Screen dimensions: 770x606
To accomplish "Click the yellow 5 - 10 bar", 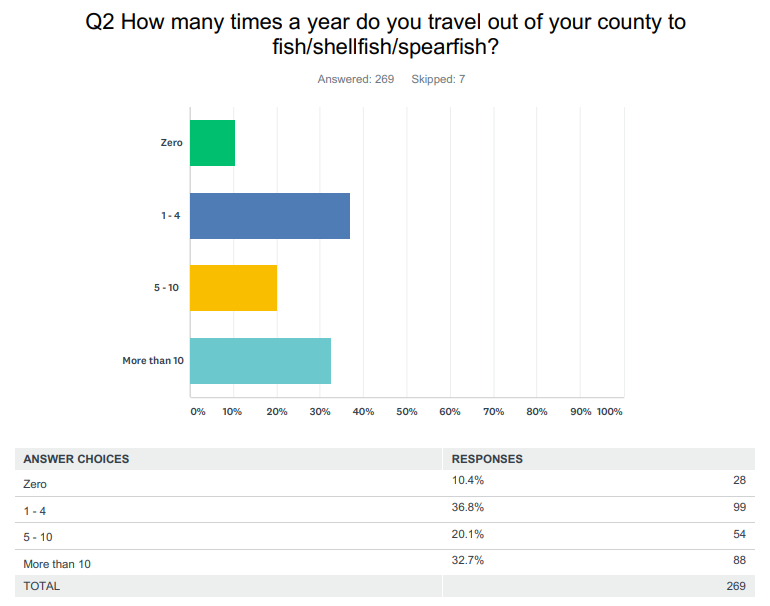I will 233,288.
